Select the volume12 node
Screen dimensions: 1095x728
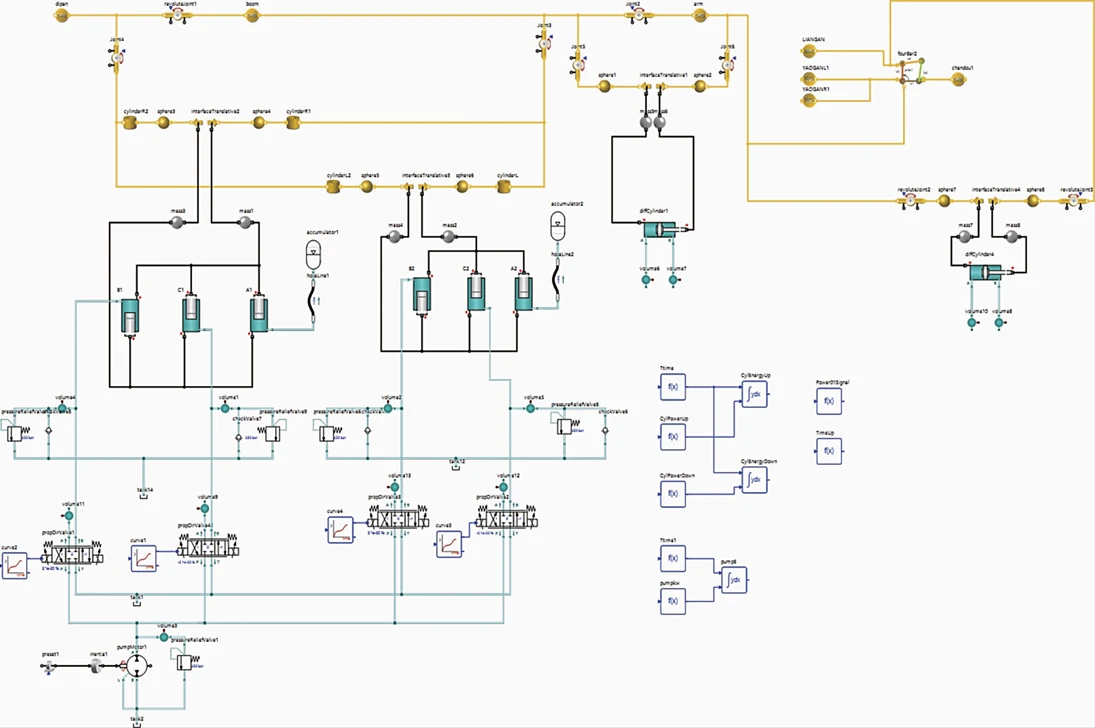504,487
